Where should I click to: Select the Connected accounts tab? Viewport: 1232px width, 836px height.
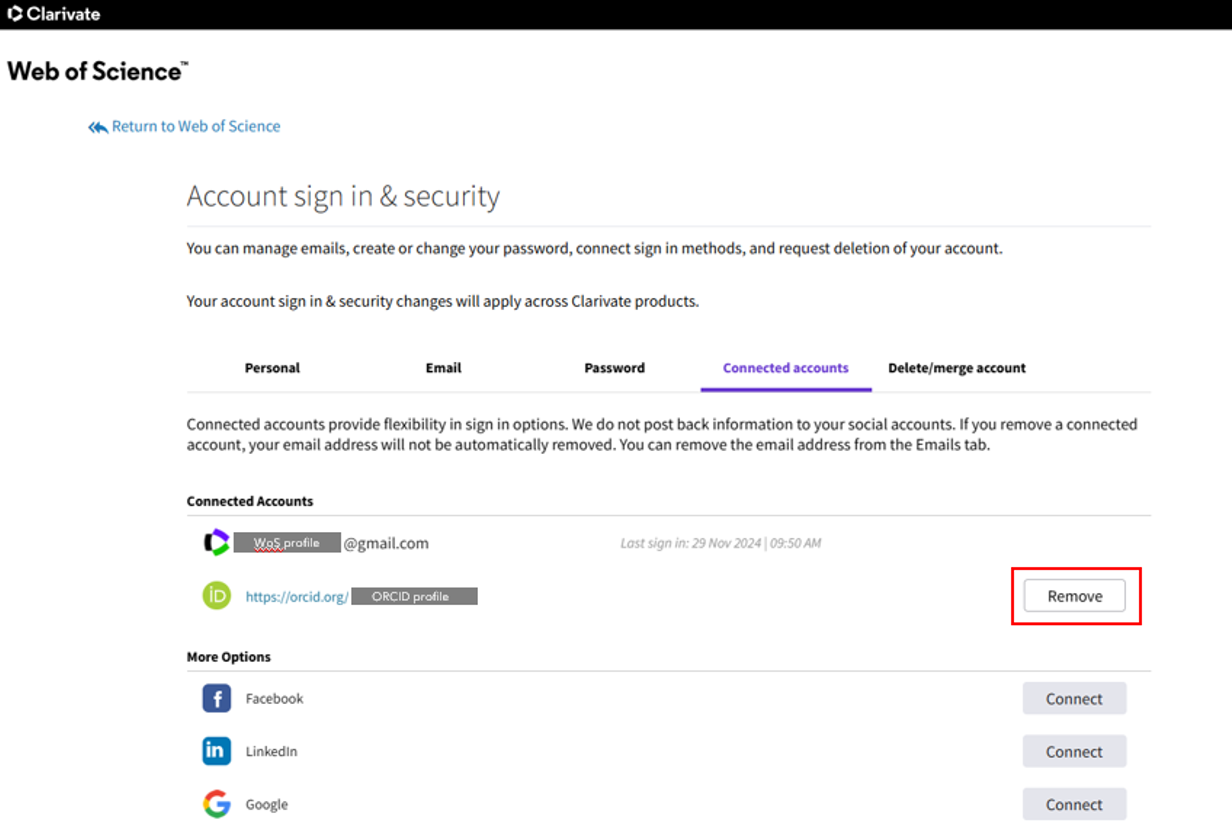(785, 368)
